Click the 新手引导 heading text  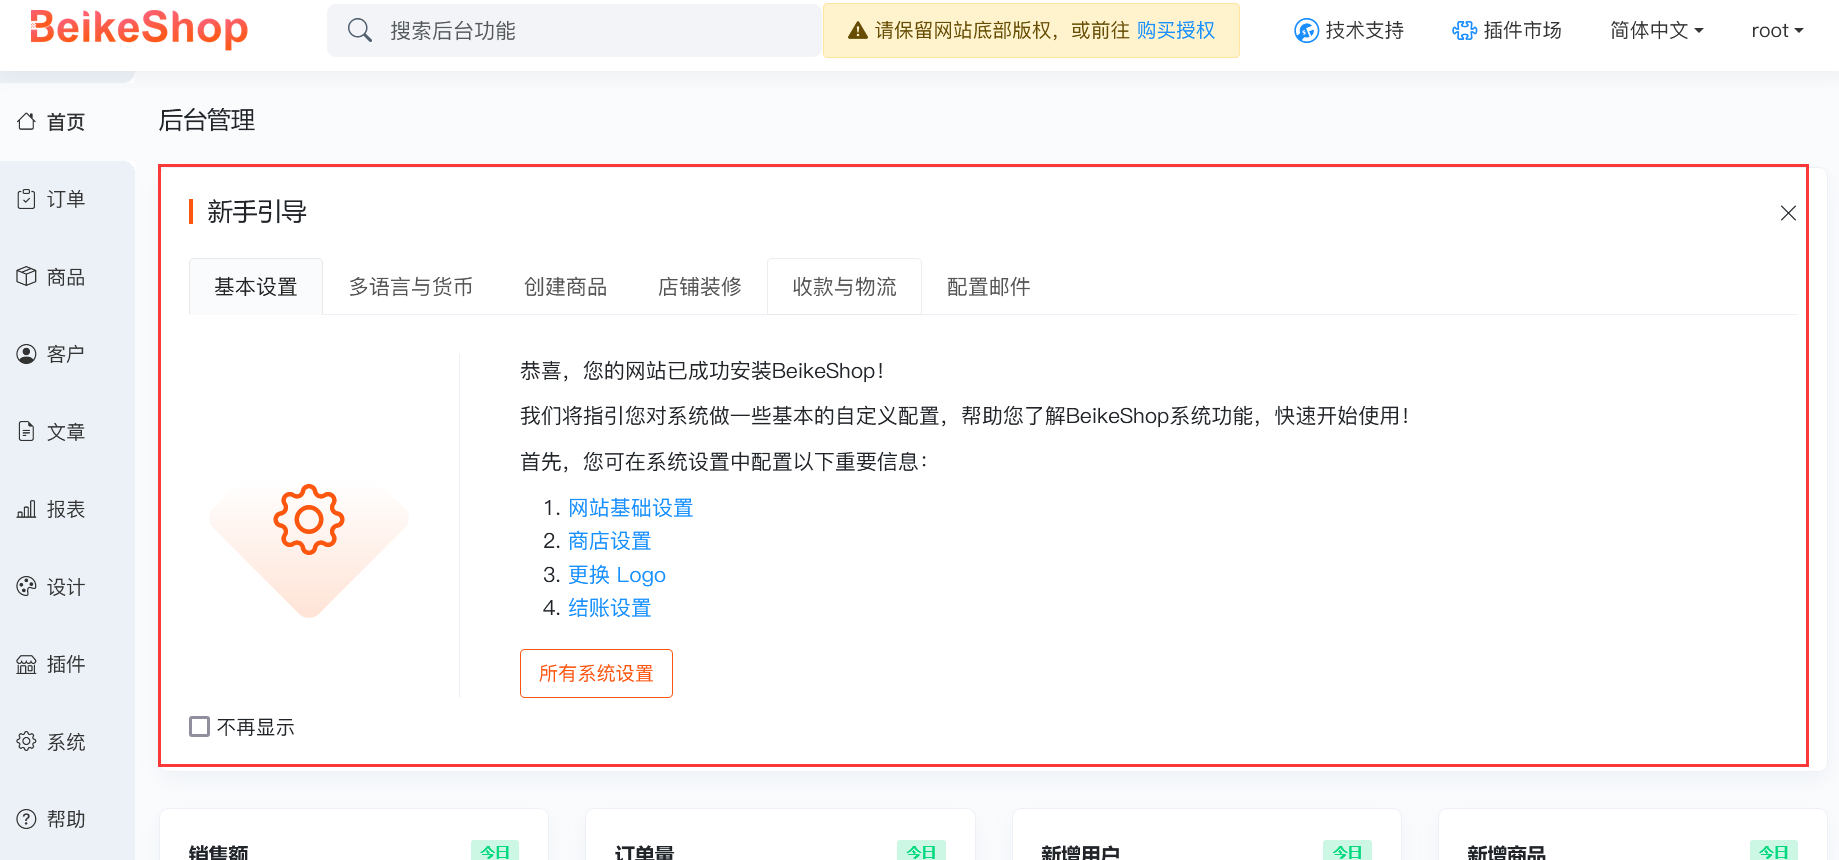[x=257, y=212]
